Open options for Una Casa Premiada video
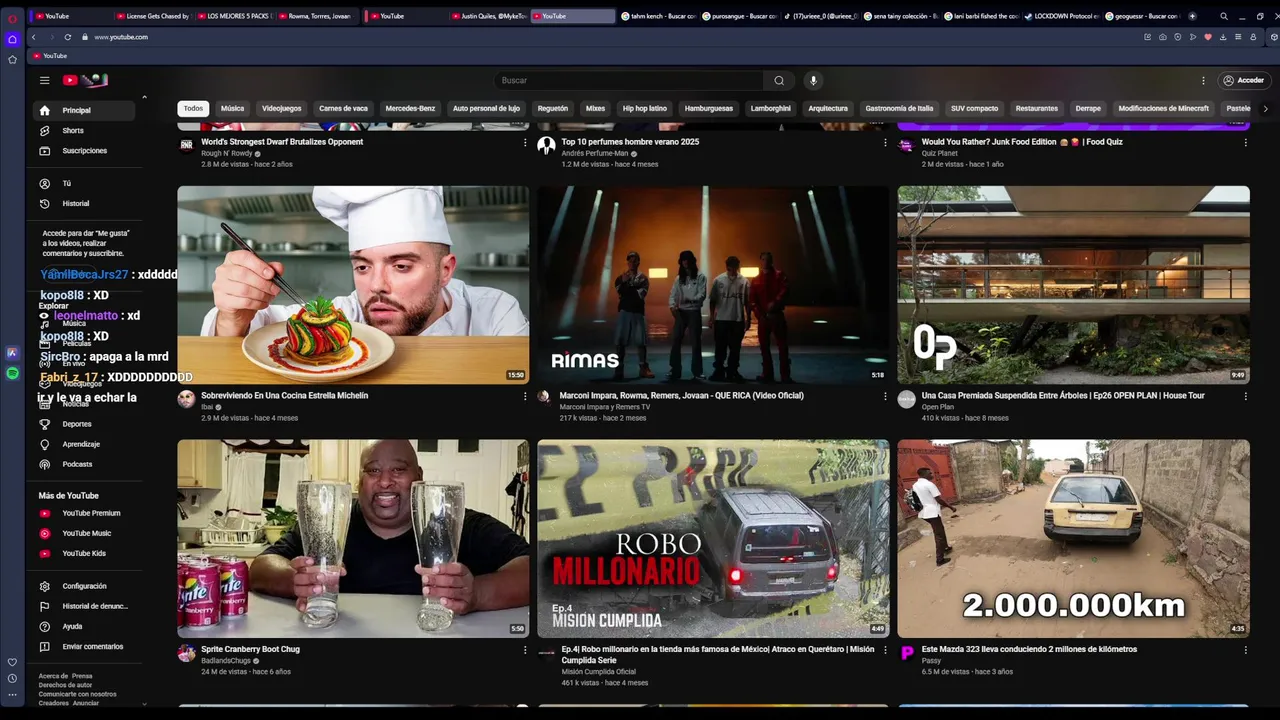This screenshot has height=720, width=1280. 1245,396
